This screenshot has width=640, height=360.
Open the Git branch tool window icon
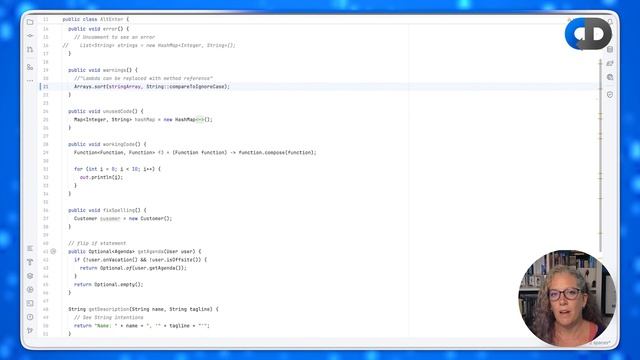30,331
